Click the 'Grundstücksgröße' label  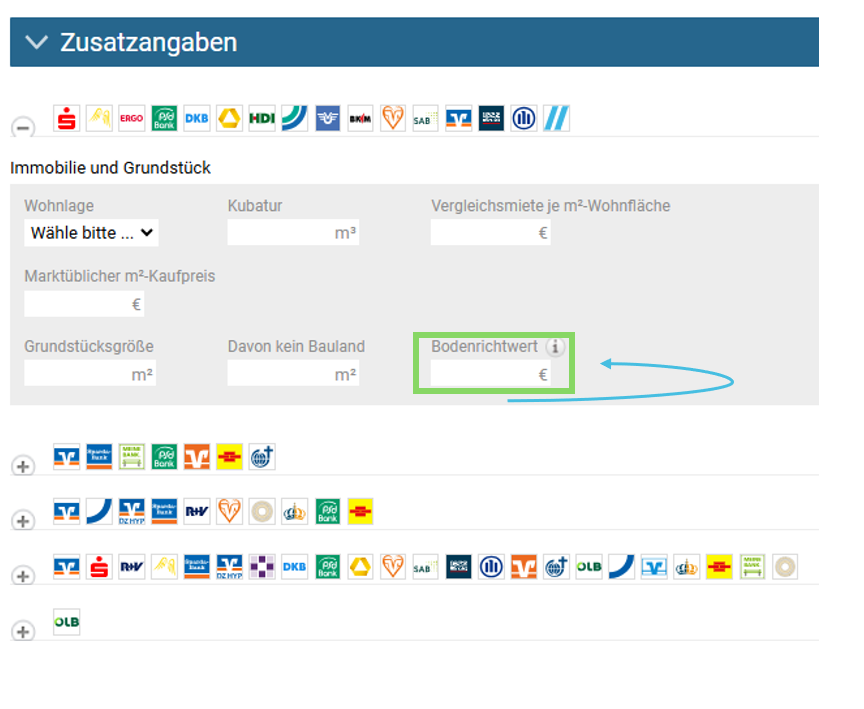89,347
